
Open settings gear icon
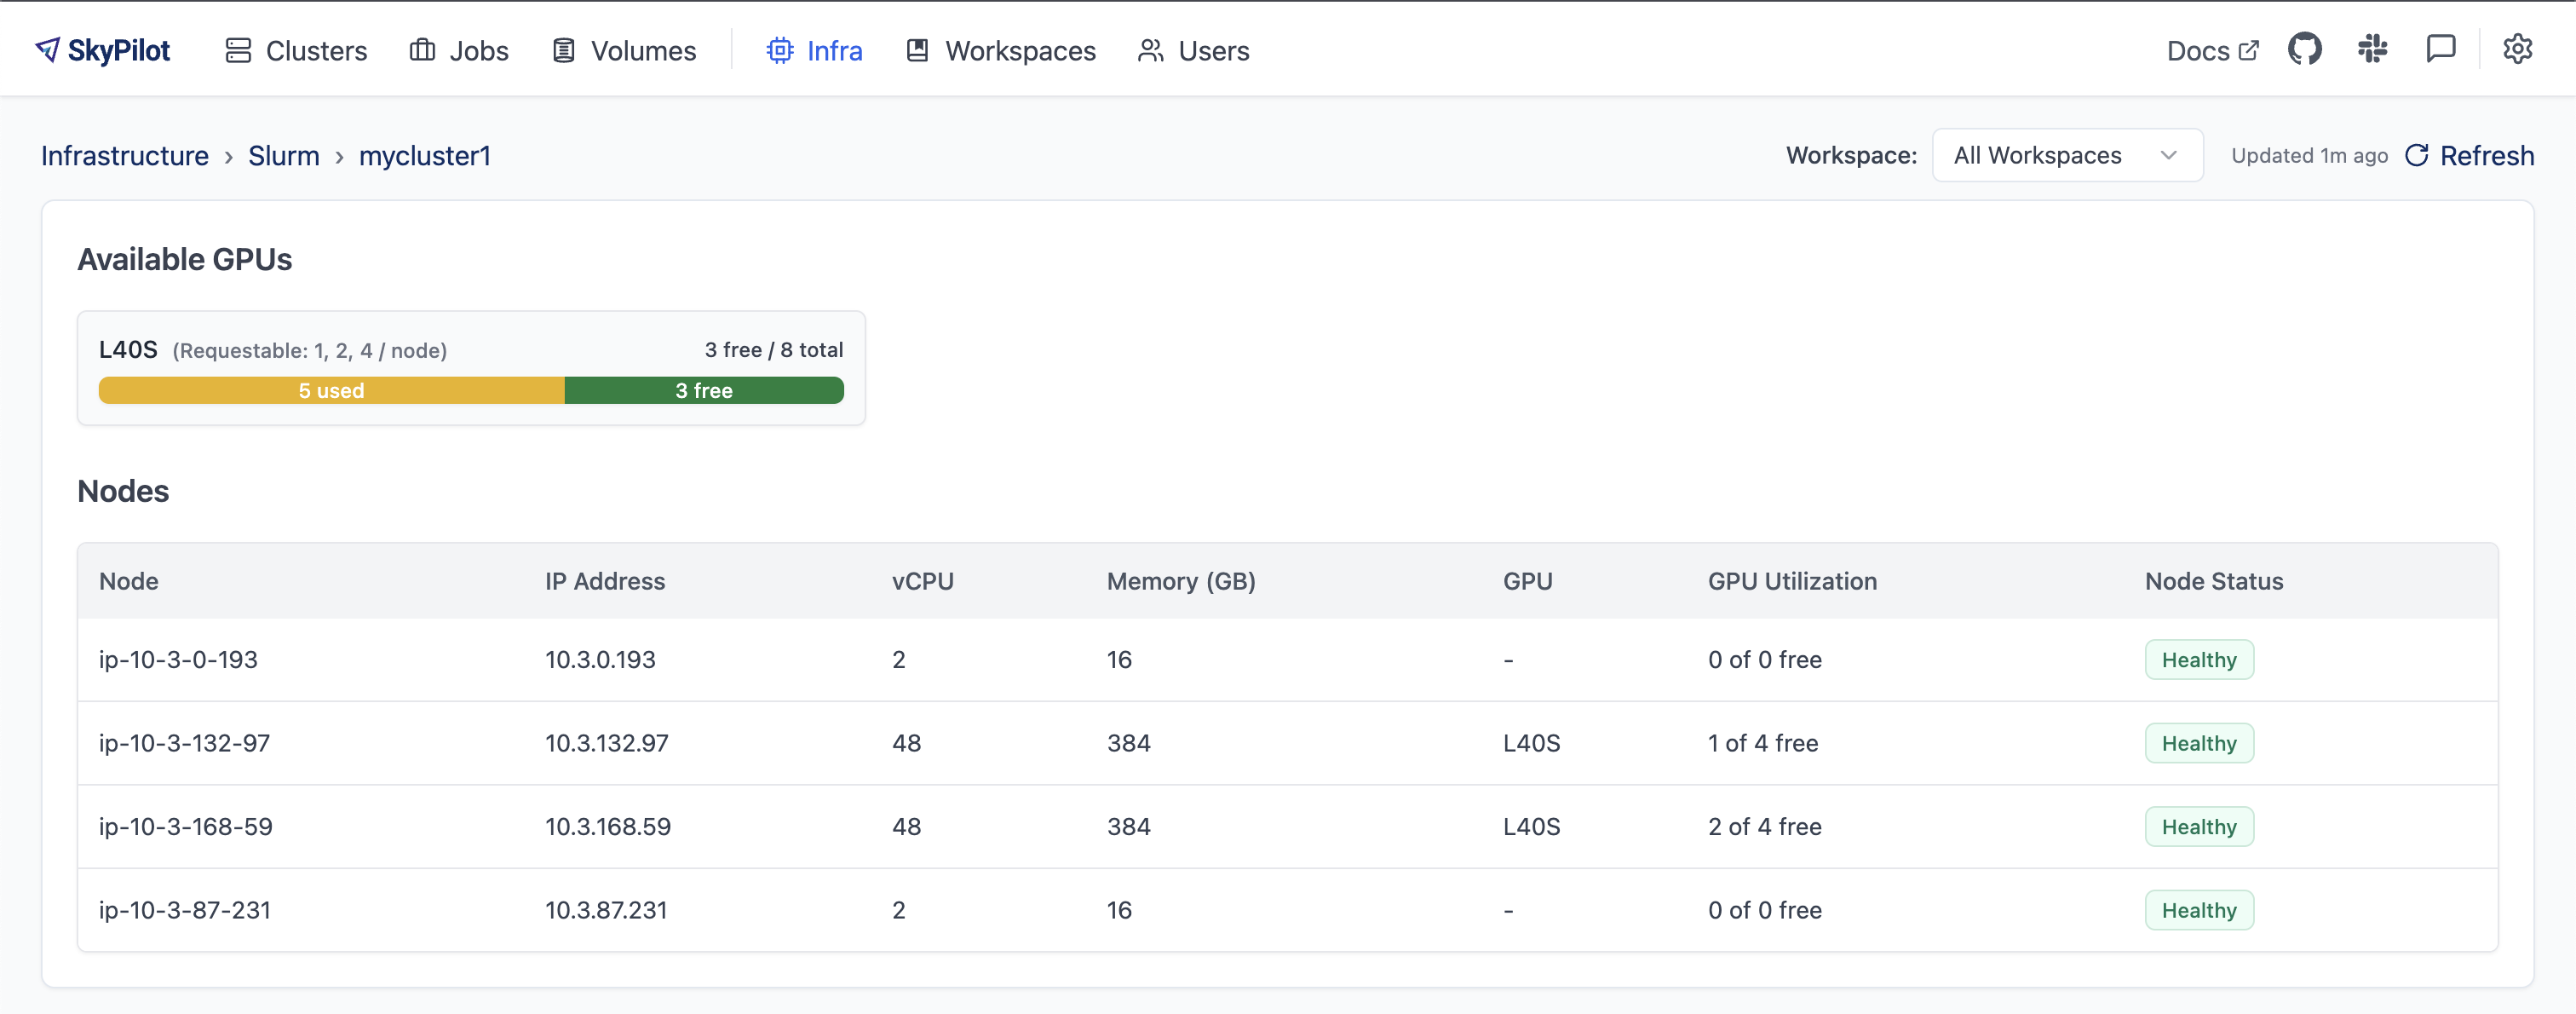[2516, 49]
